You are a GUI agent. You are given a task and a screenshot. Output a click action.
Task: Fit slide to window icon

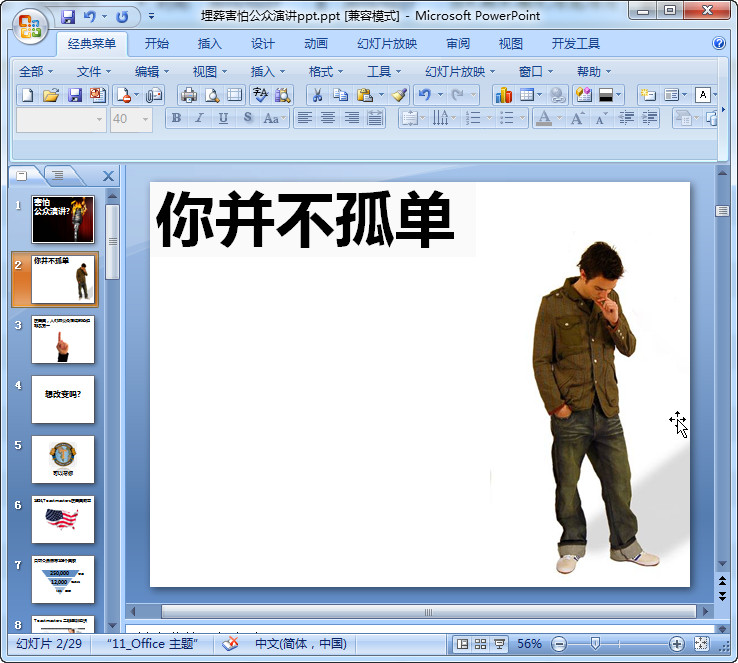tap(701, 644)
